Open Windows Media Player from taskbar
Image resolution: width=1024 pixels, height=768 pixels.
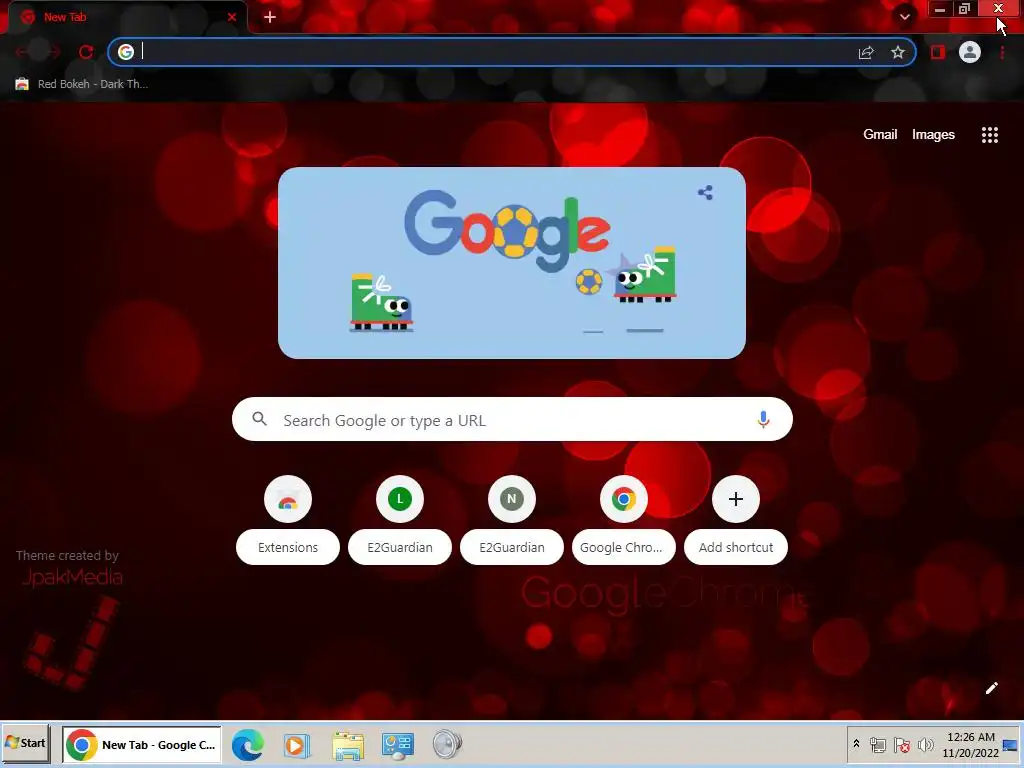pos(296,745)
